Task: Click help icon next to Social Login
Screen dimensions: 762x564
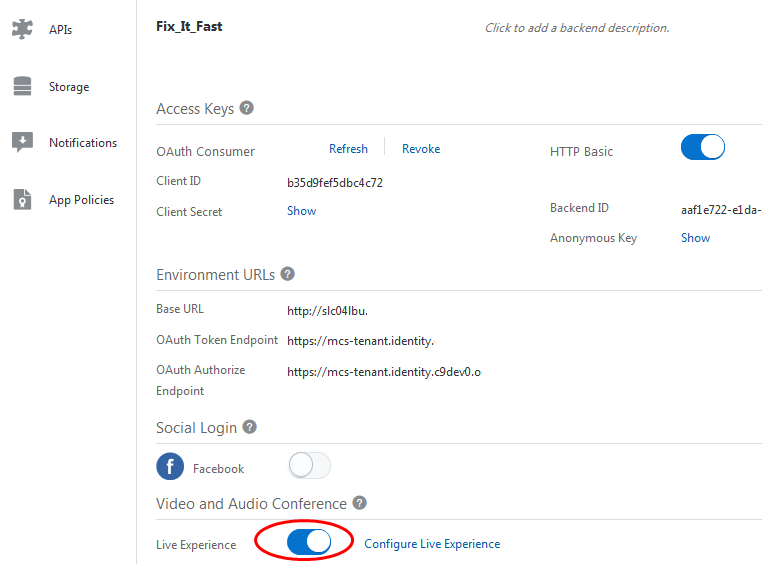Action: [x=250, y=427]
